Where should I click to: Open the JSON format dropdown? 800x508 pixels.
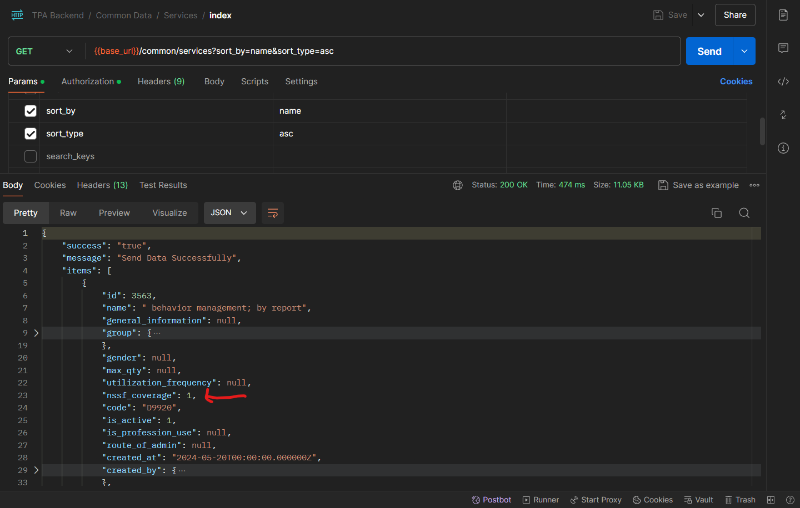click(228, 213)
